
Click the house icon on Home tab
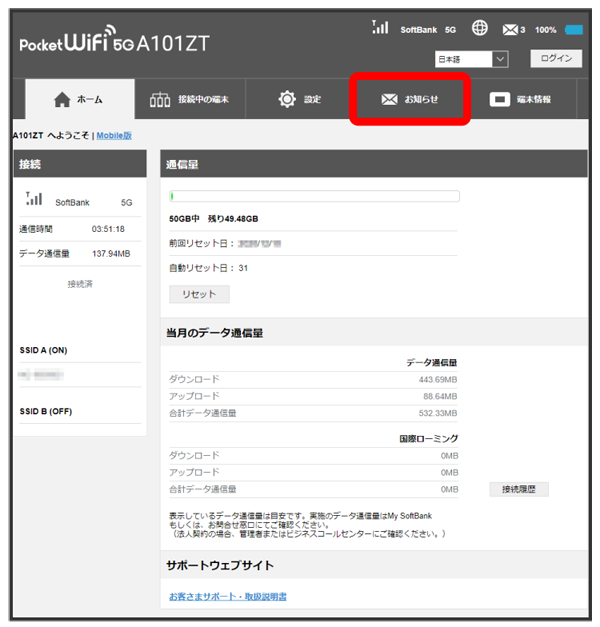pyautogui.click(x=62, y=99)
